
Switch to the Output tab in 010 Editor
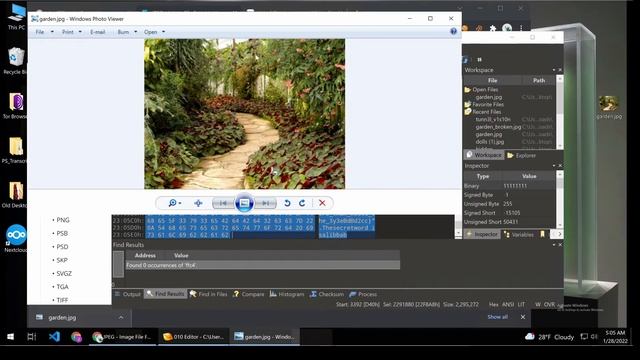(128, 294)
